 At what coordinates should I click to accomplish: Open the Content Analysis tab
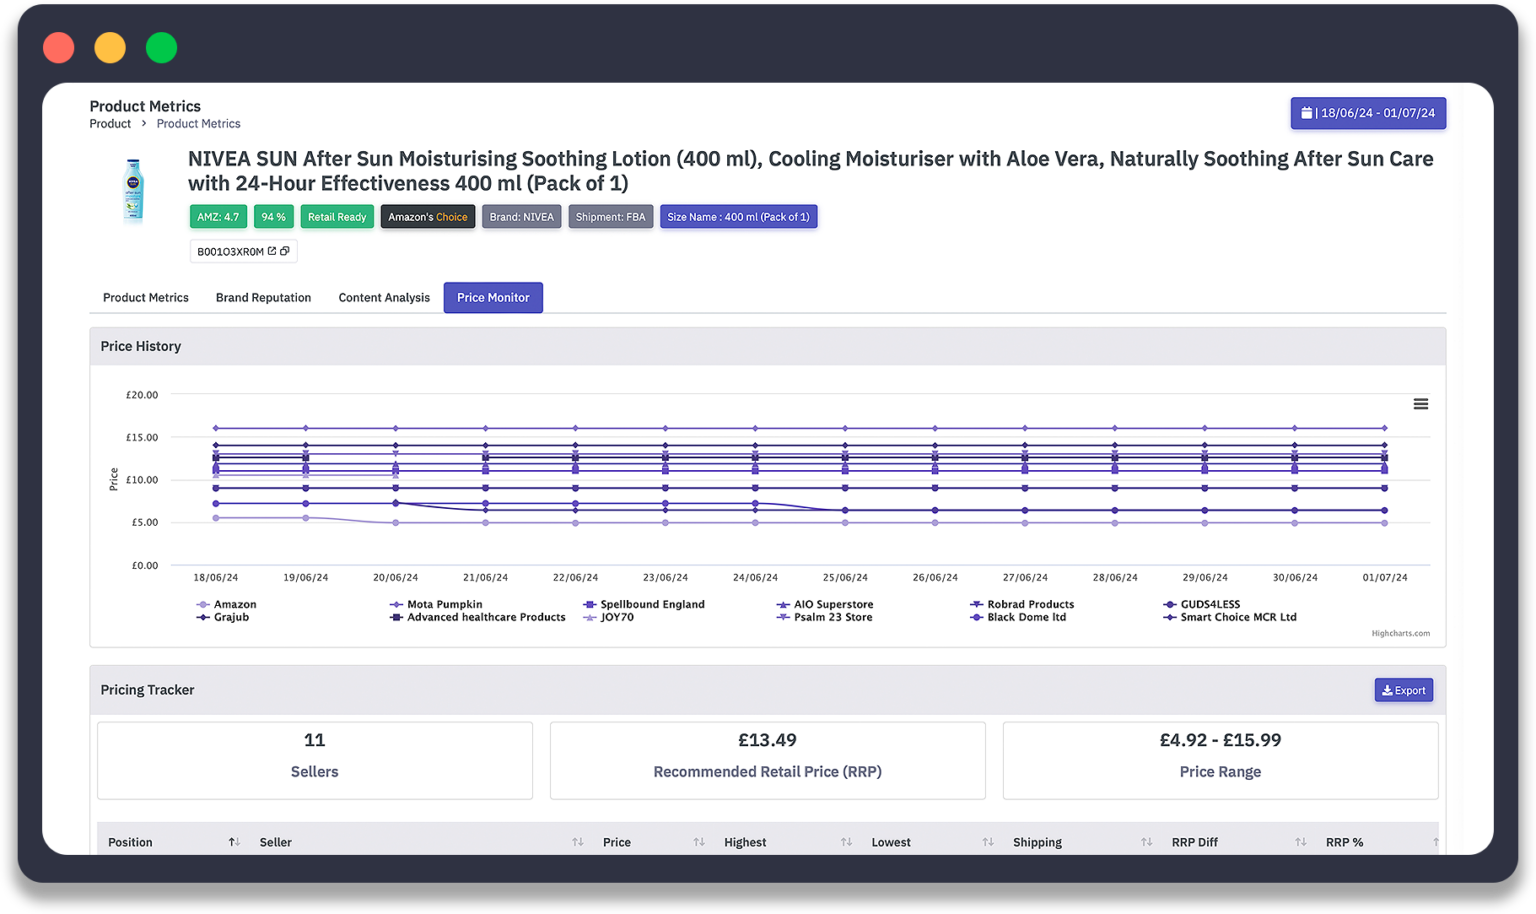click(384, 298)
